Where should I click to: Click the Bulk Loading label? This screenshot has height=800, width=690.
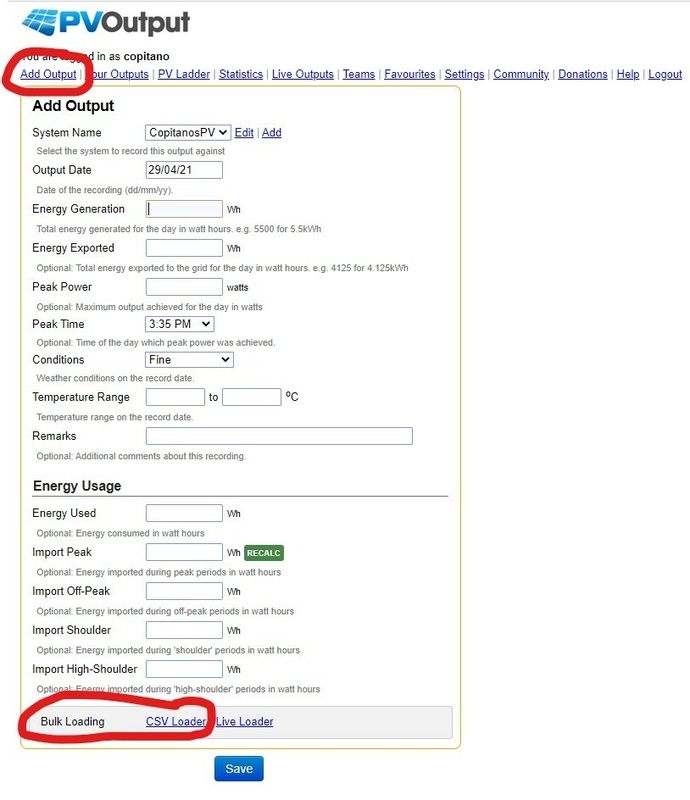(72, 721)
